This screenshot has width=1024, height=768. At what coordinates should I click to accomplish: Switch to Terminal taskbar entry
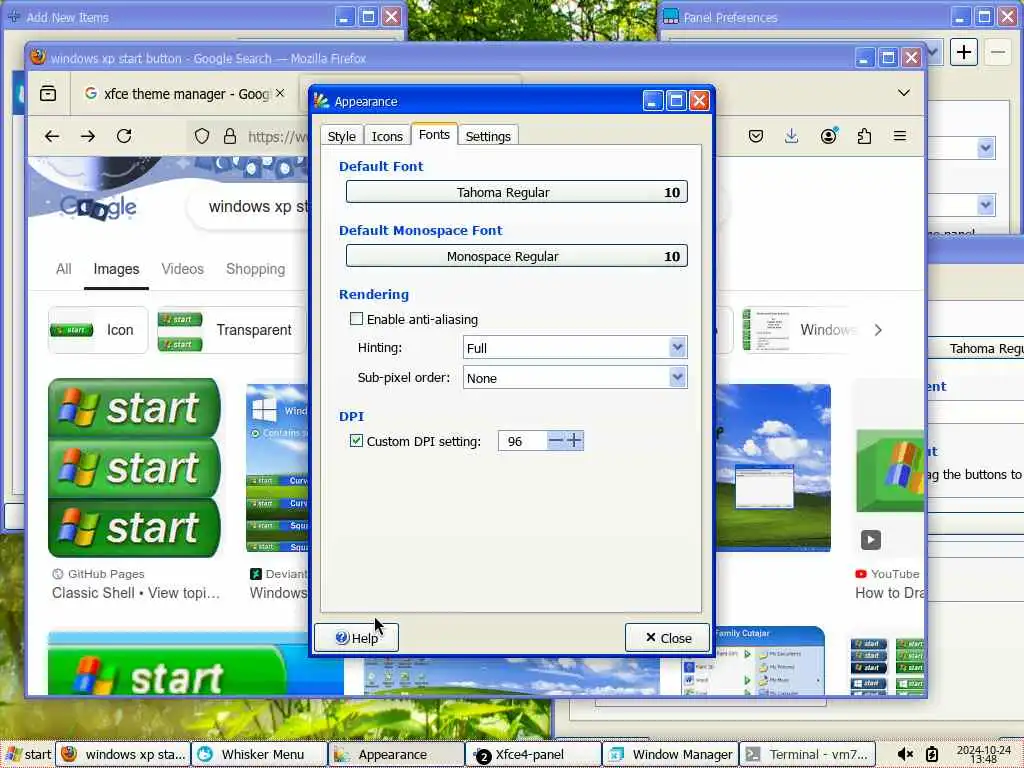click(x=807, y=754)
